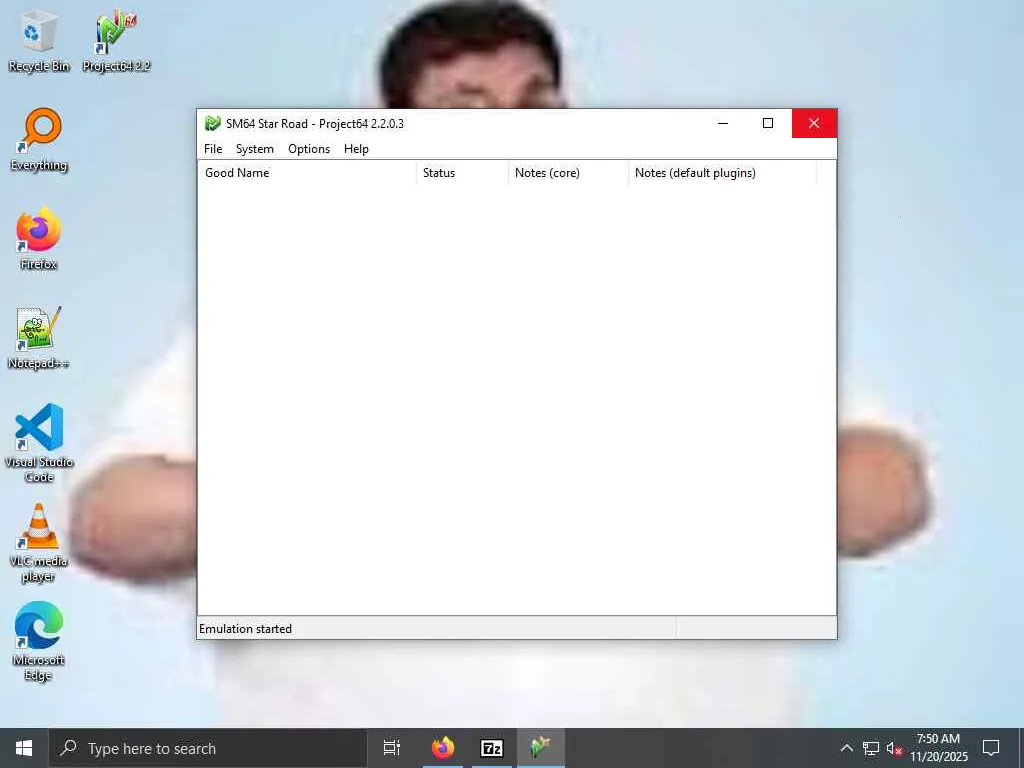
Task: Click the muted volume tray icon
Action: click(x=894, y=748)
